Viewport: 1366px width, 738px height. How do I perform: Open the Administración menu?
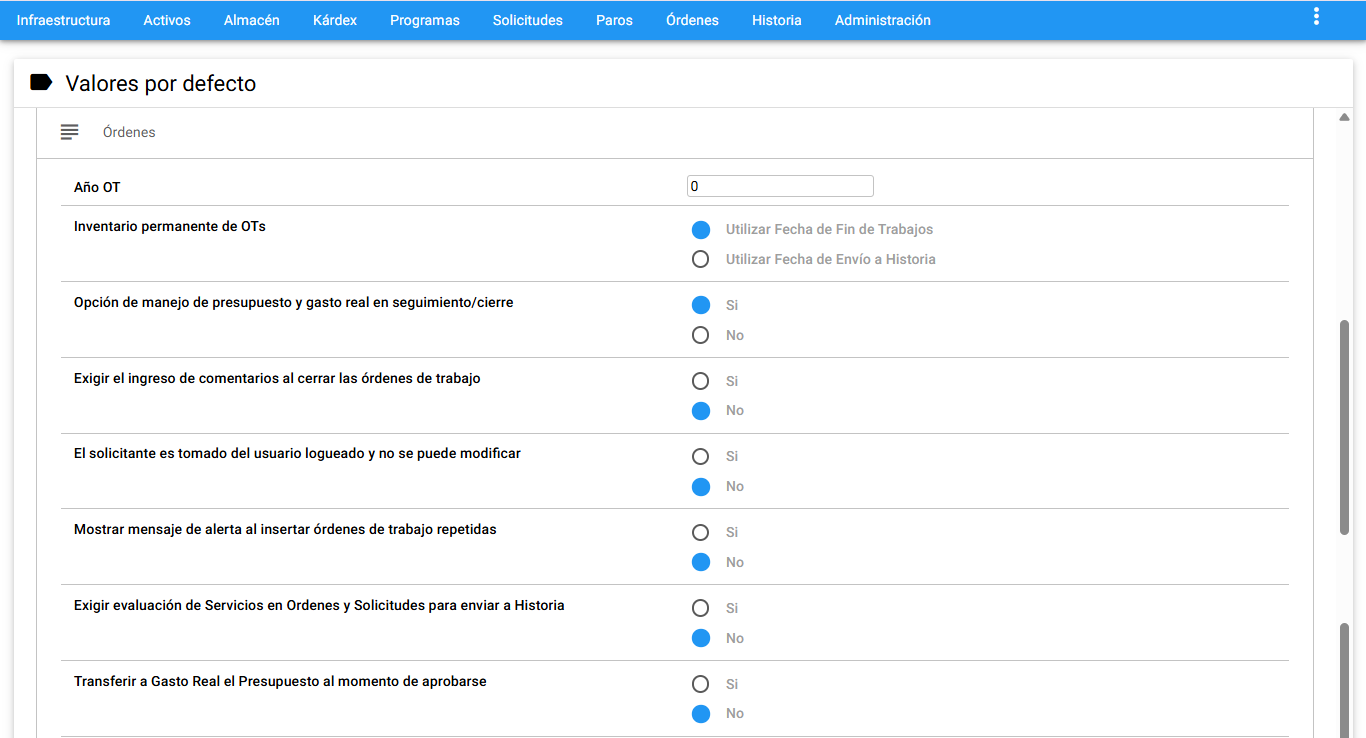(x=883, y=20)
